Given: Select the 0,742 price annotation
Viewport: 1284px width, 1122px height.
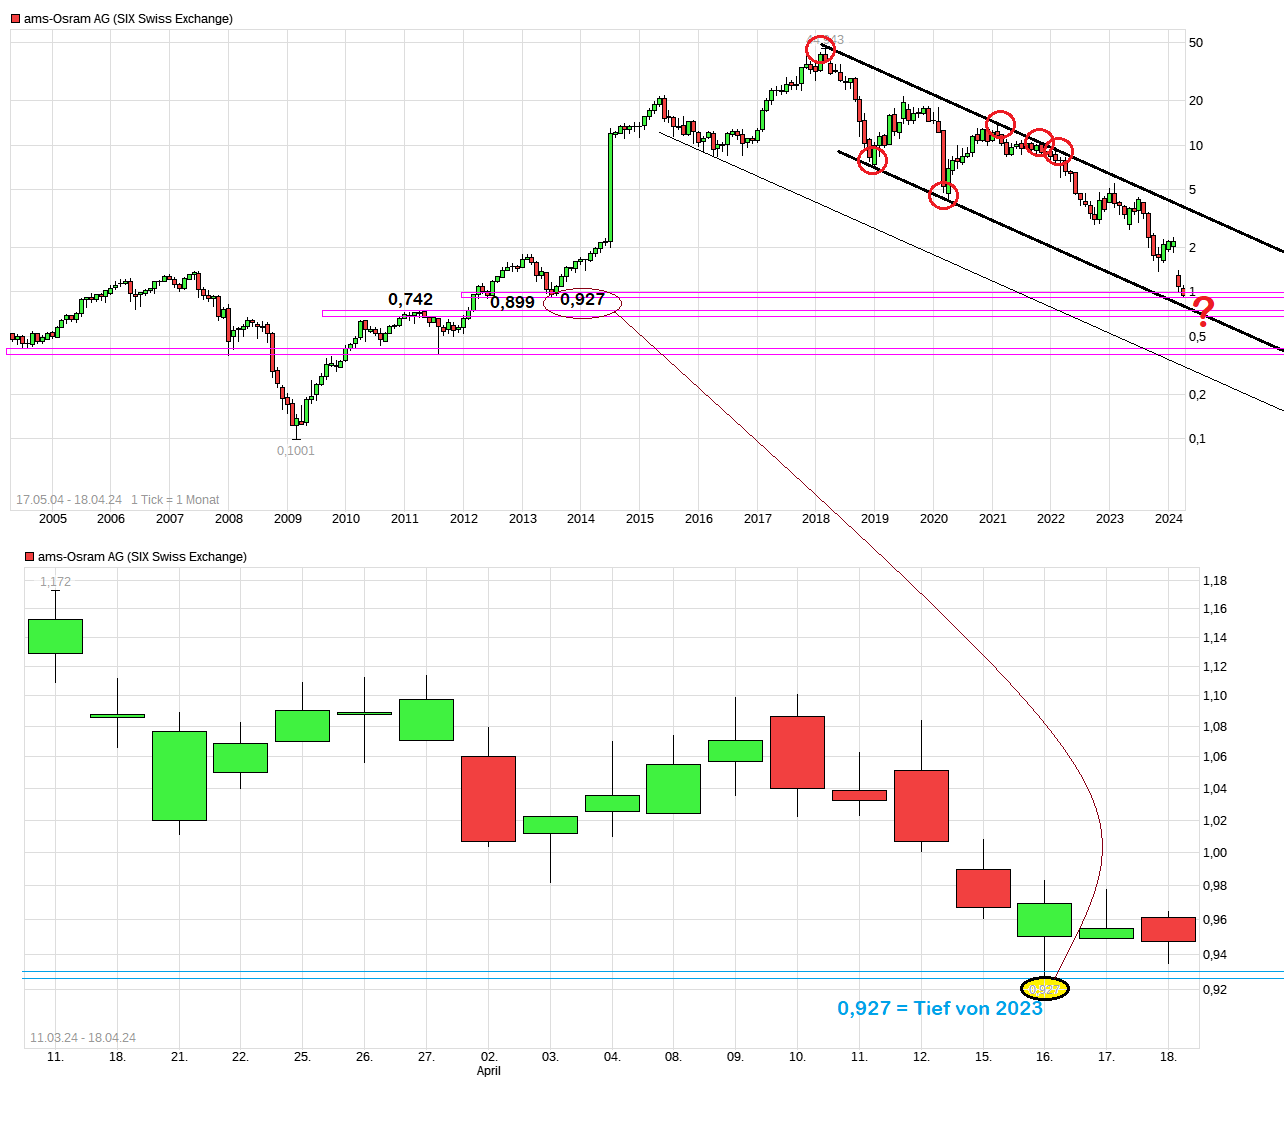Looking at the screenshot, I should point(411,299).
